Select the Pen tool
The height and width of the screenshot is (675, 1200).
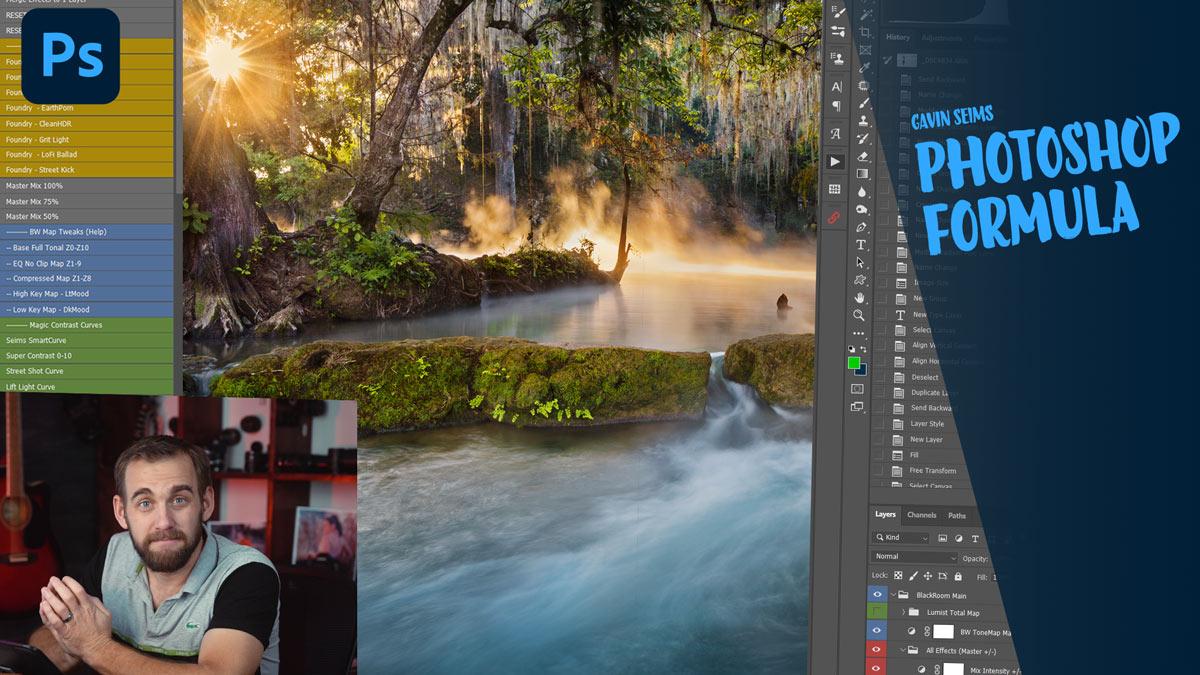pyautogui.click(x=860, y=227)
